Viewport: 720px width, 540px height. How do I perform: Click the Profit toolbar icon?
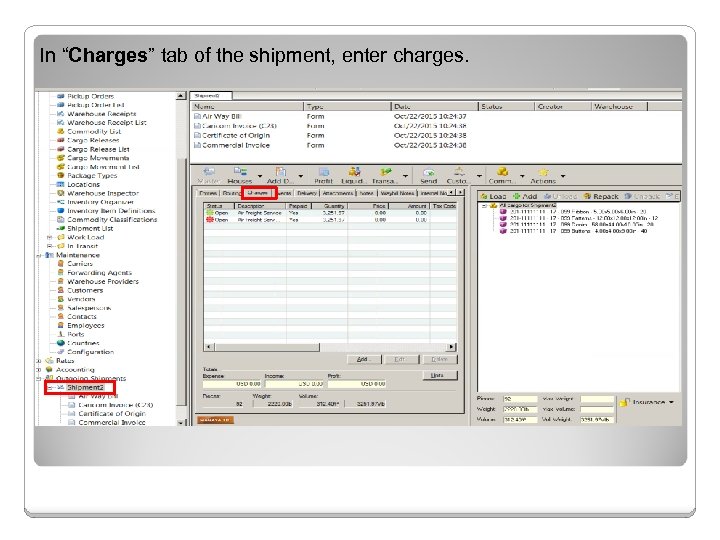324,172
